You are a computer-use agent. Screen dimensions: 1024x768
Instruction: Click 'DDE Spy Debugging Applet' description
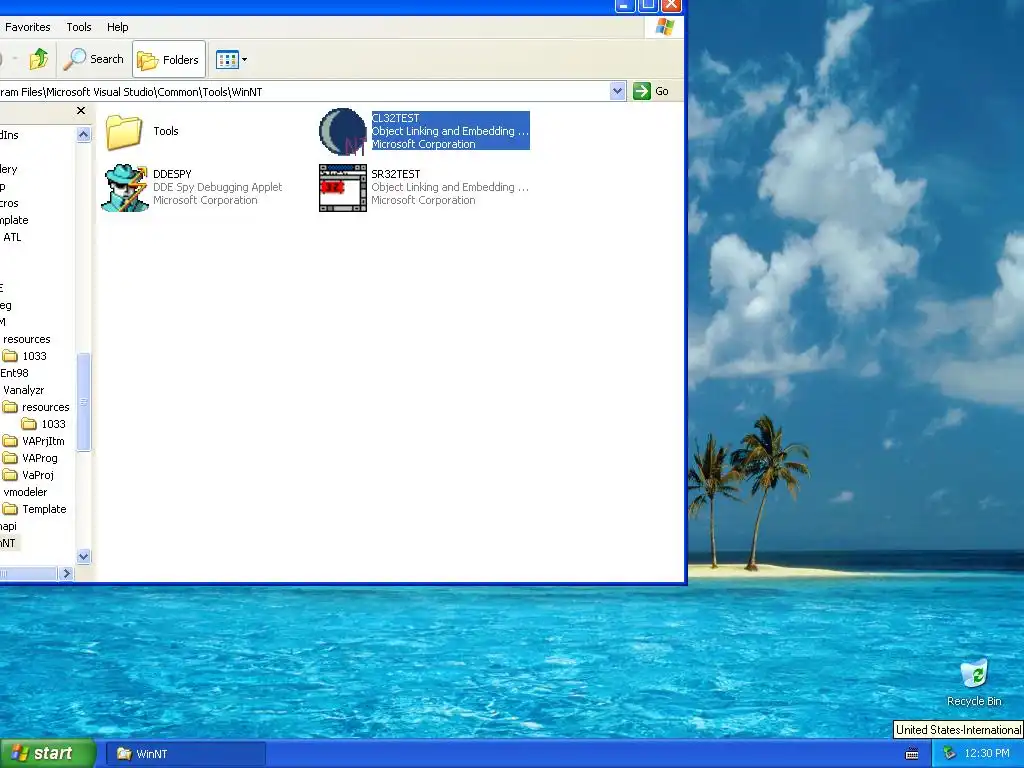217,187
